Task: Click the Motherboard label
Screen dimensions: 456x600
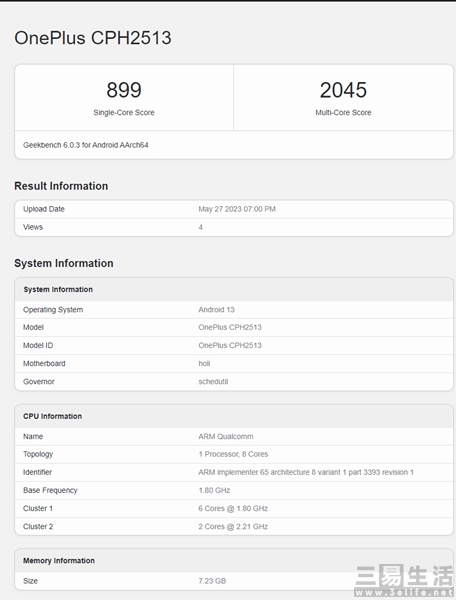Action: click(44, 364)
